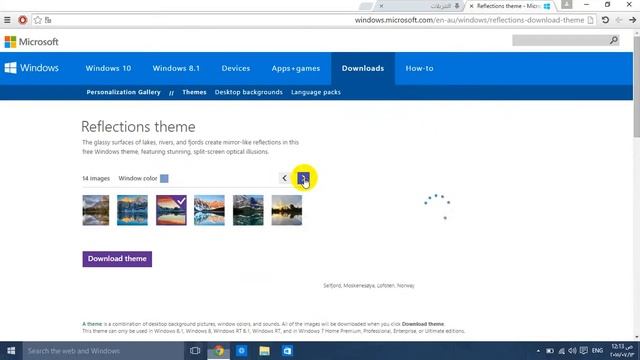Close the Reflections theme tab
The height and width of the screenshot is (360, 640).
[471, 6]
